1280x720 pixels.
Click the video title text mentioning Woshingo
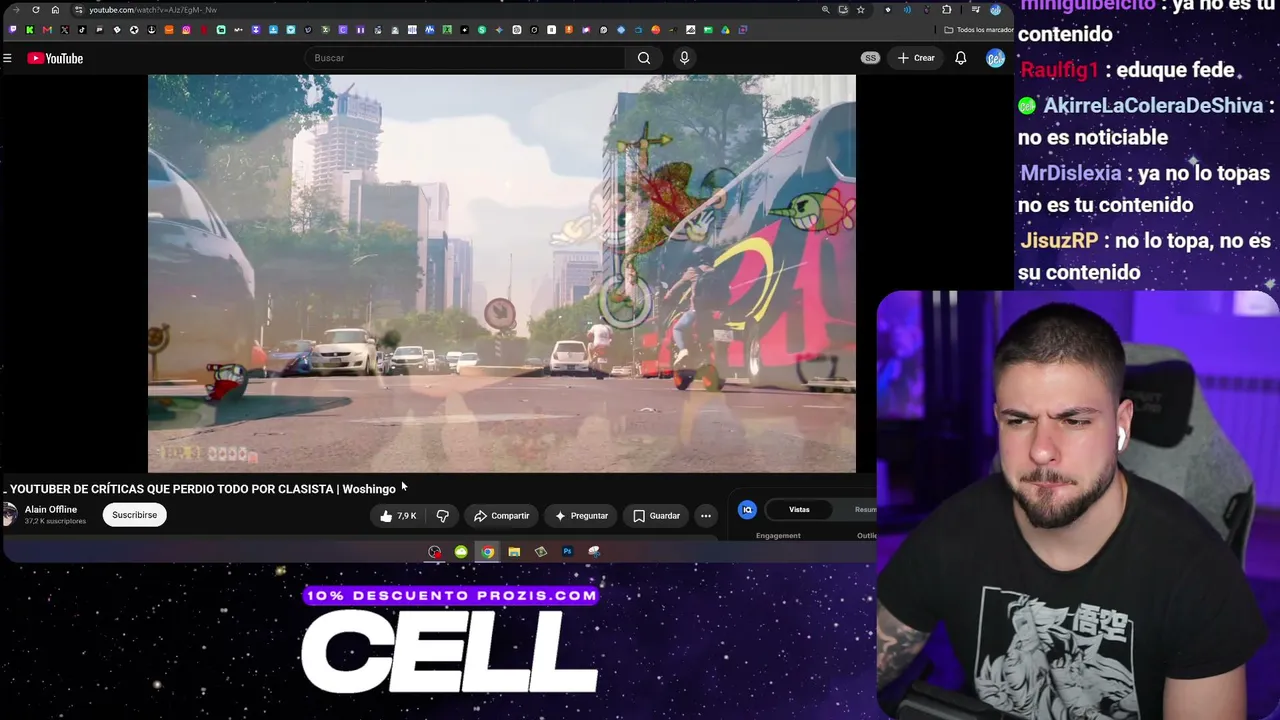pos(203,489)
